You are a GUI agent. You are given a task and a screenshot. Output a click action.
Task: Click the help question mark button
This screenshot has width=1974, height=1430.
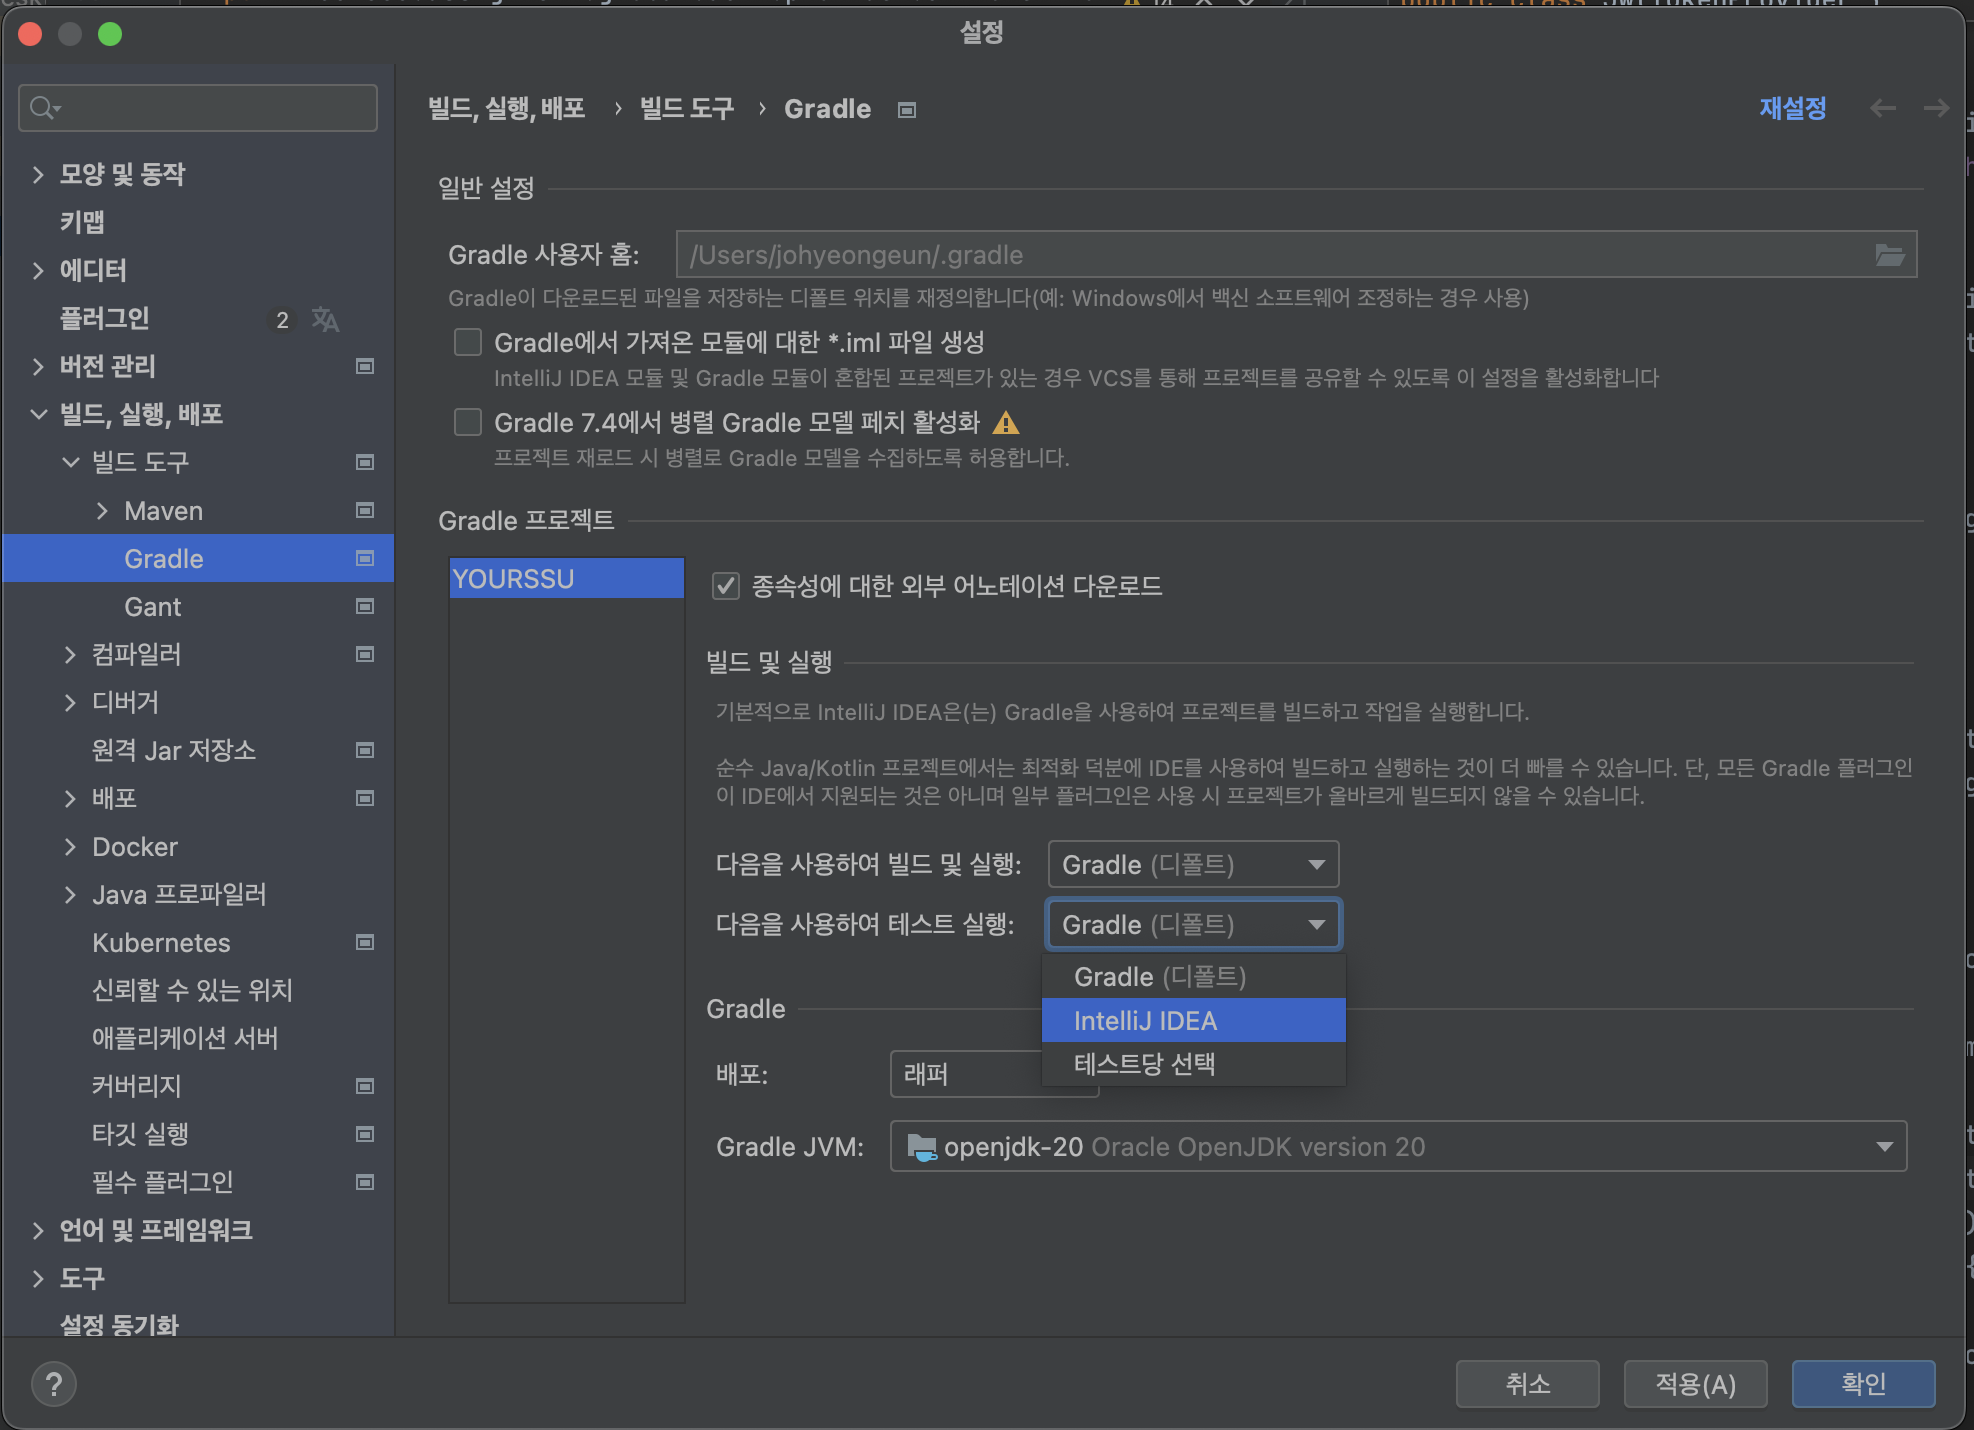[x=54, y=1384]
